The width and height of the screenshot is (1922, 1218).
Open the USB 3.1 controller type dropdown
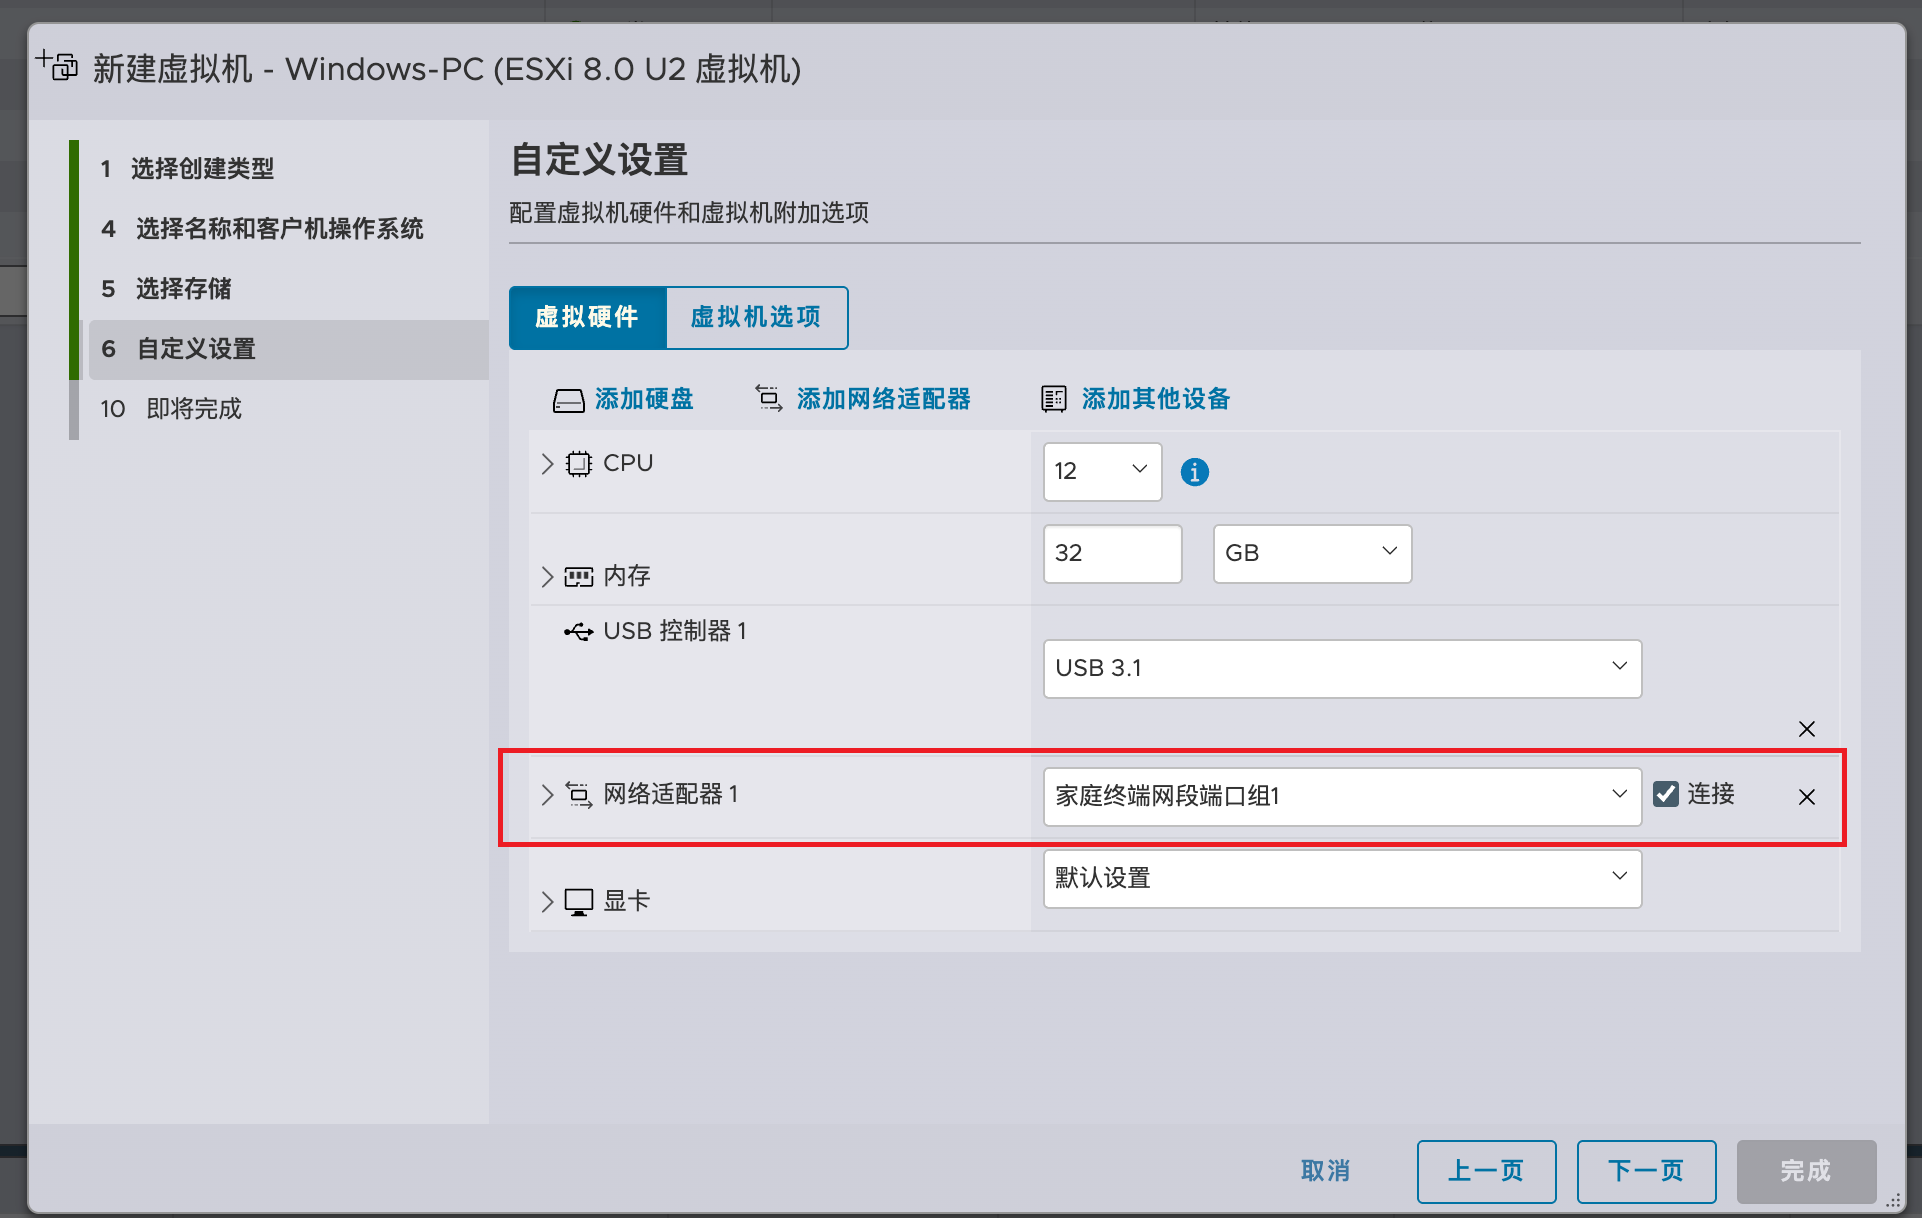(x=1341, y=668)
